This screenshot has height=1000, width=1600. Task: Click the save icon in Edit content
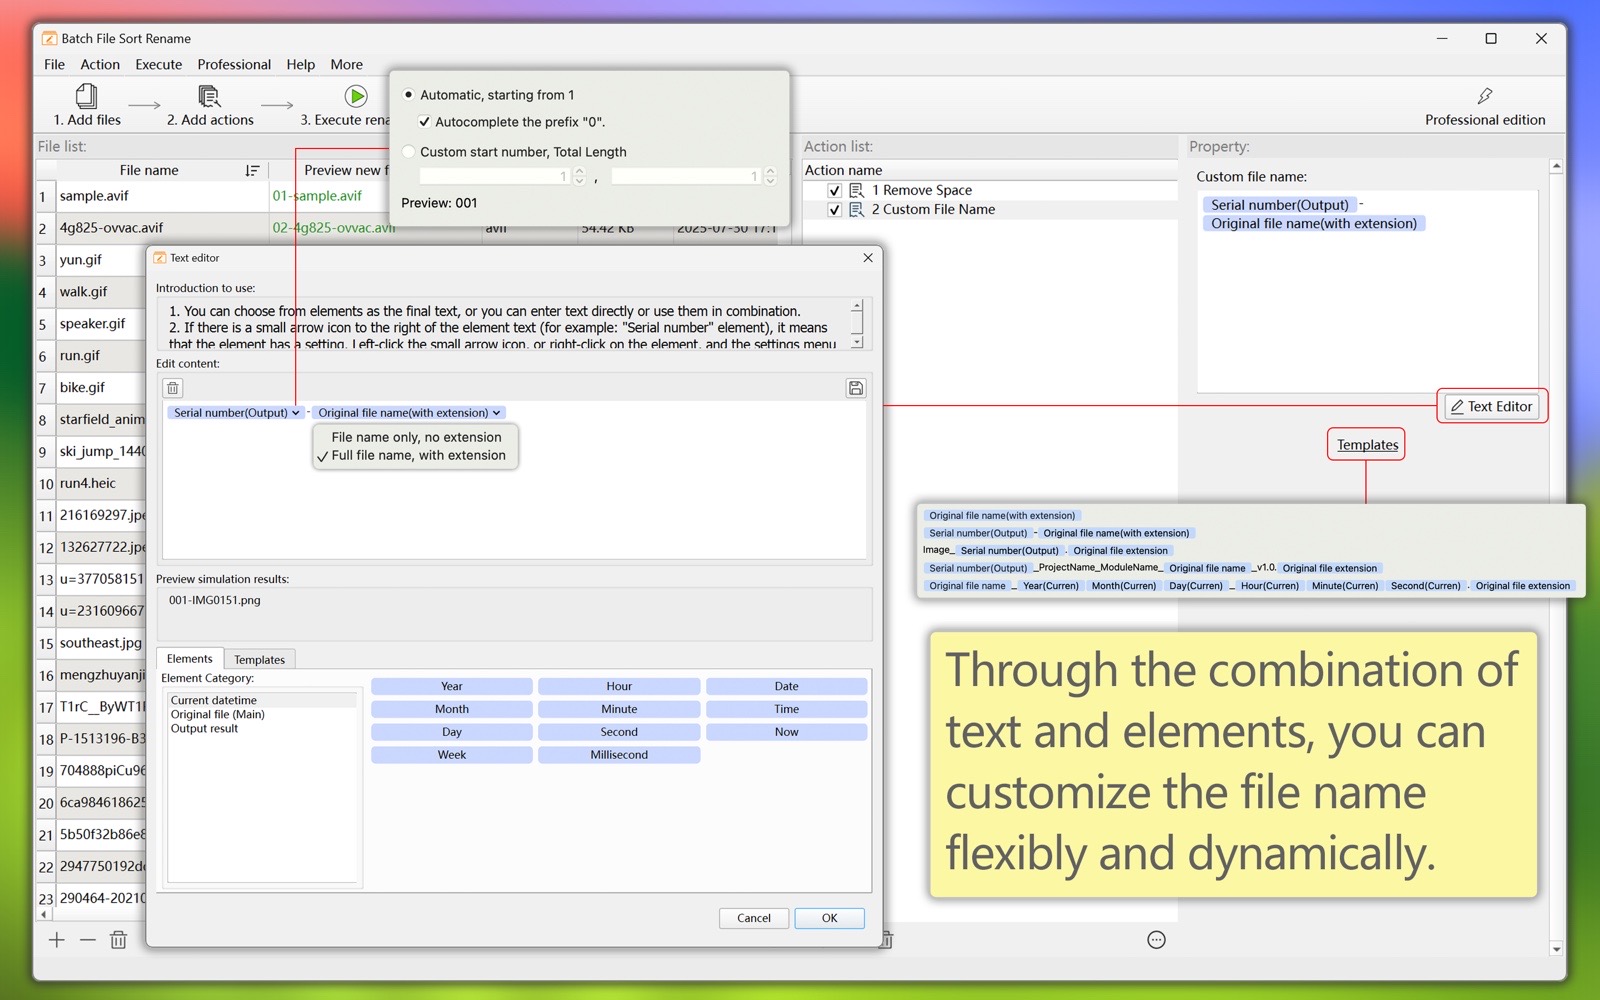pos(855,388)
